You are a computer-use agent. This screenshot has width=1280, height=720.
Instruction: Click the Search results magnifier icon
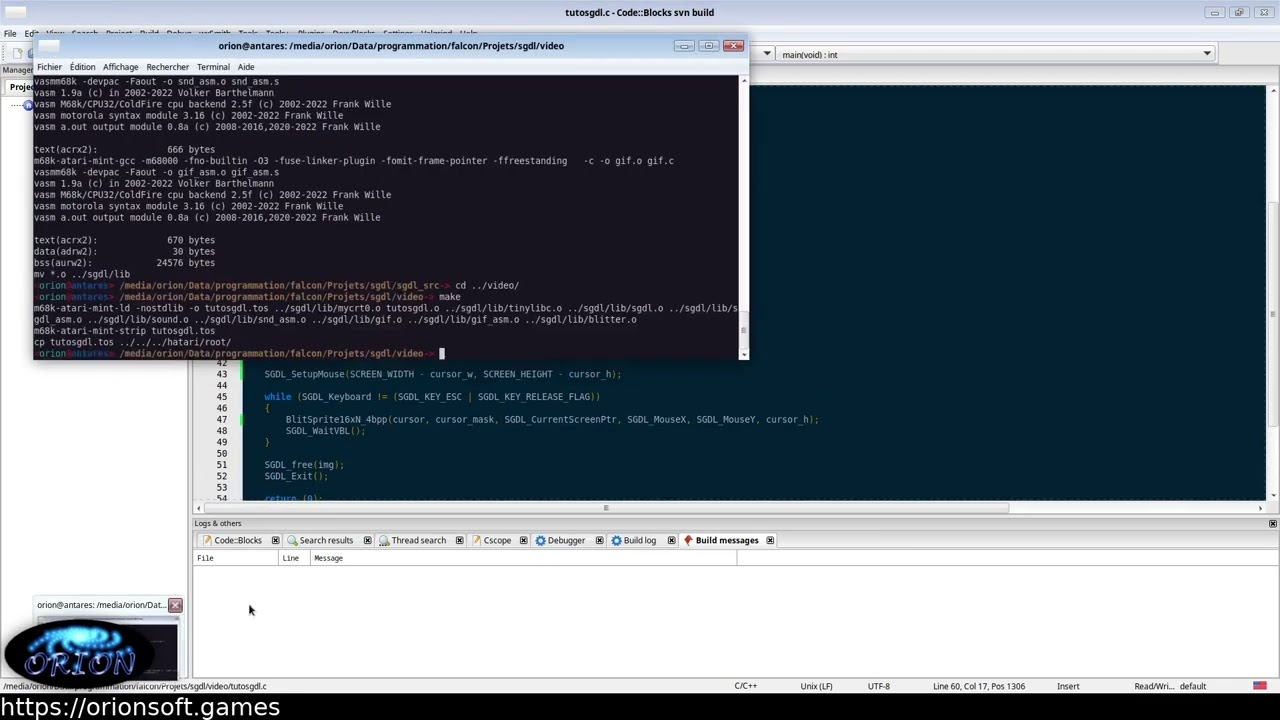click(292, 540)
